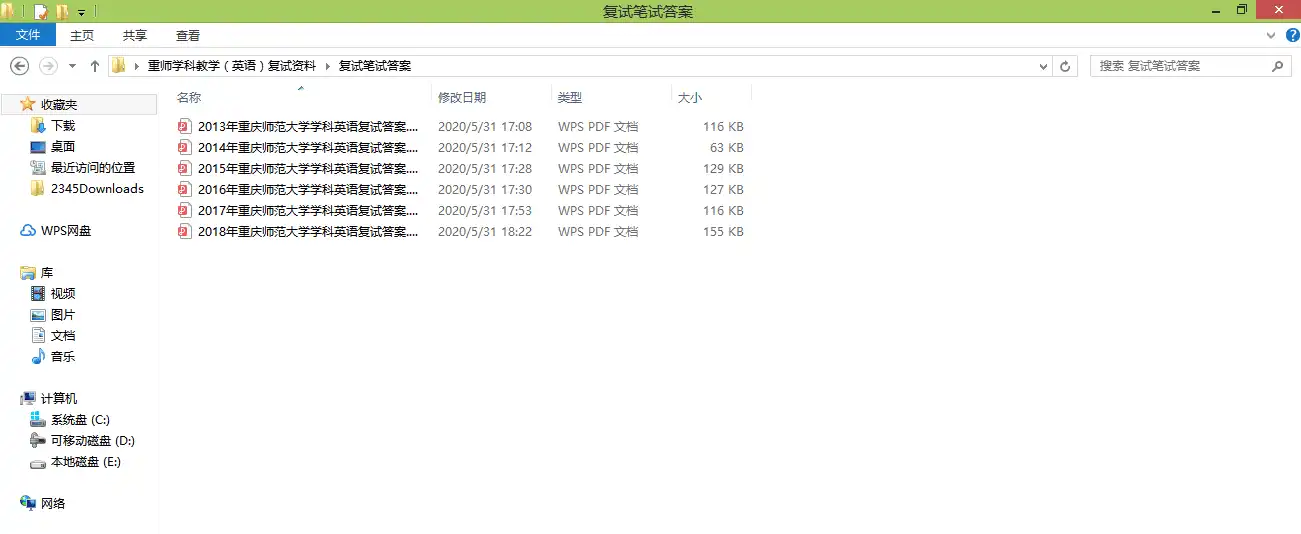Open 收藏夹 in navigation pane
Viewport: 1301px width, 534px height.
pyautogui.click(x=59, y=104)
